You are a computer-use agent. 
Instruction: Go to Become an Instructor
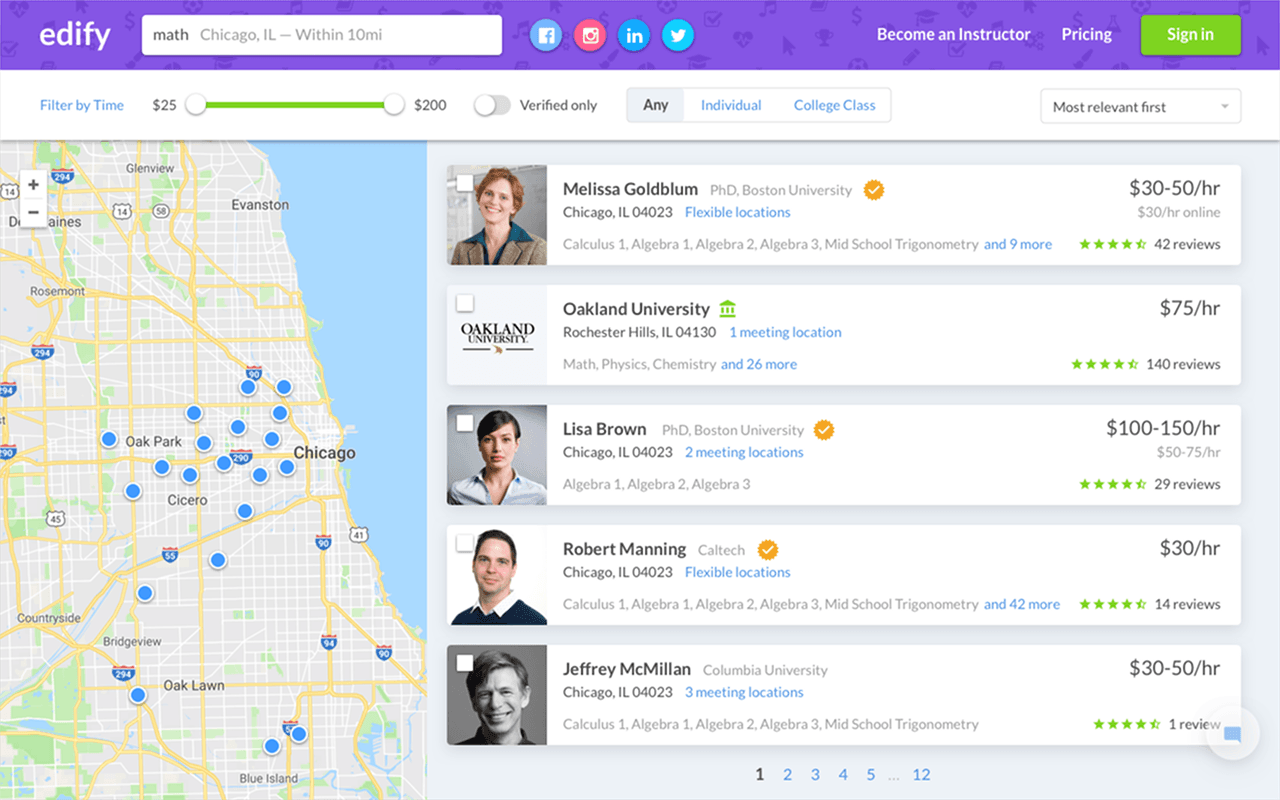(953, 34)
